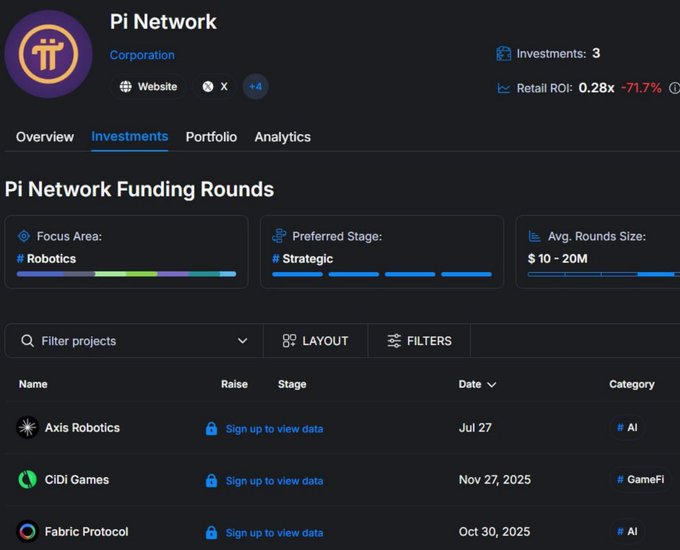
Task: Click the -71.7% ROI change value
Action: (x=641, y=88)
